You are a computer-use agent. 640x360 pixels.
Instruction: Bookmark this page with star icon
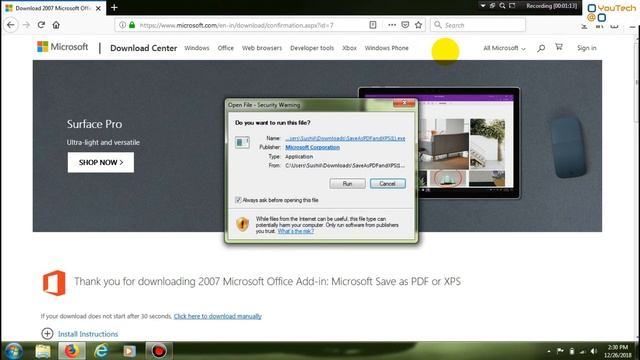click(x=418, y=25)
